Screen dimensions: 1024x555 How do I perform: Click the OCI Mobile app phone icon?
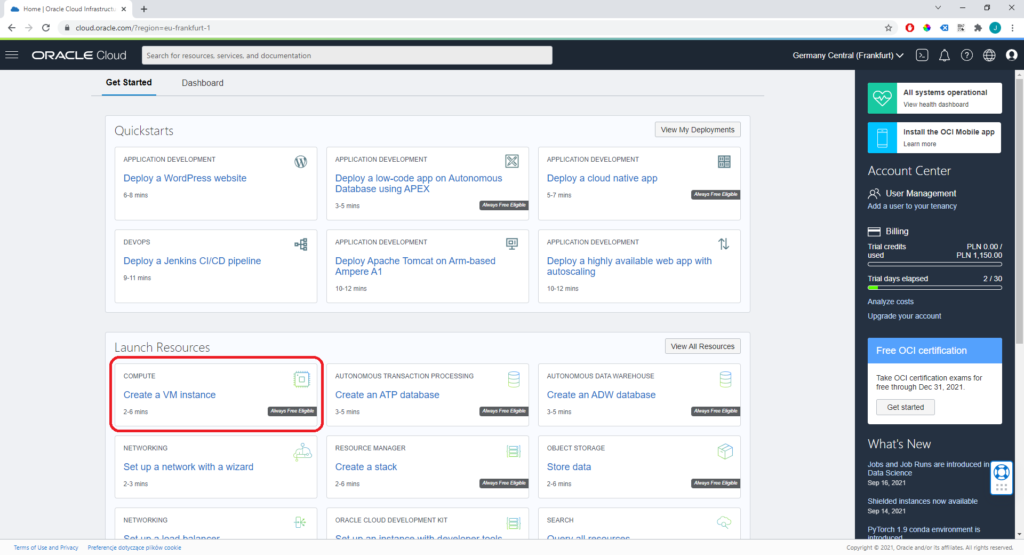(882, 138)
